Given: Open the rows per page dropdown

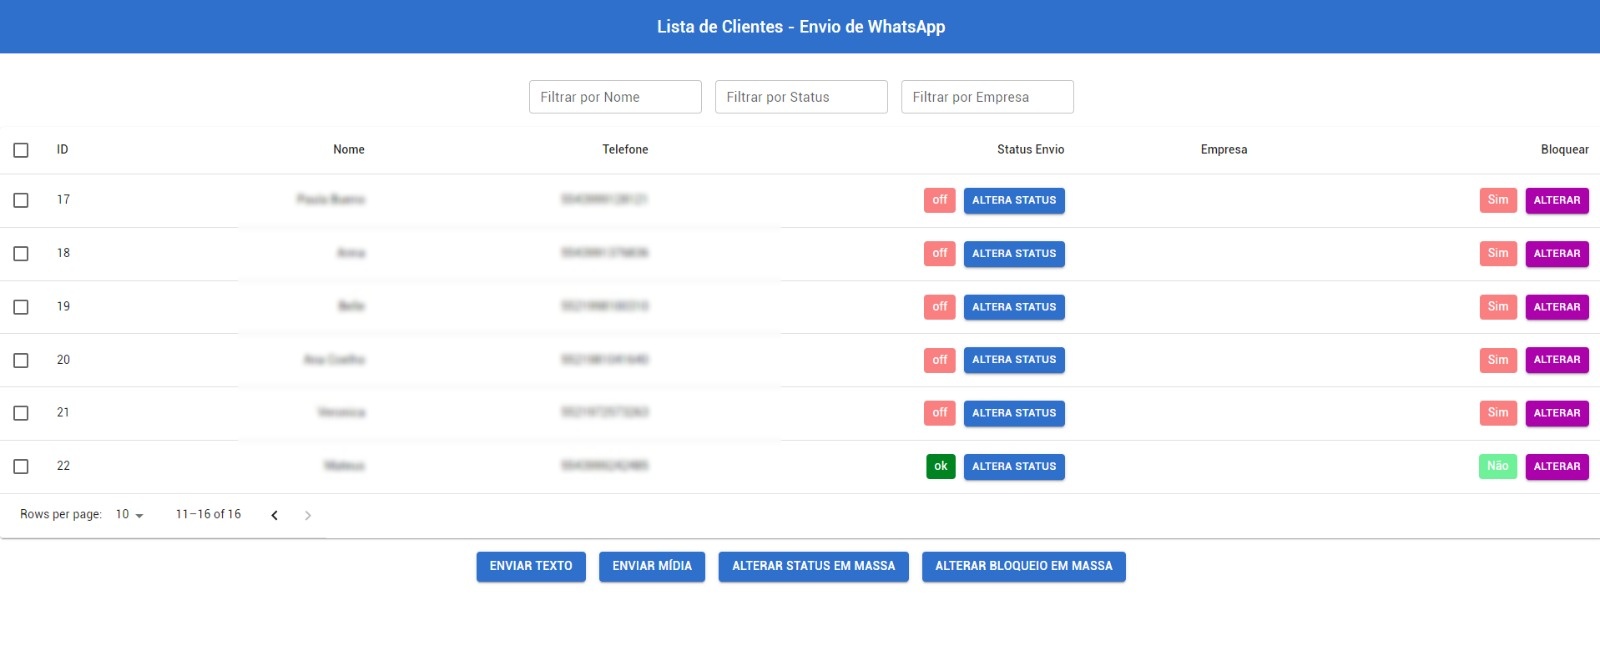Looking at the screenshot, I should tap(129, 515).
